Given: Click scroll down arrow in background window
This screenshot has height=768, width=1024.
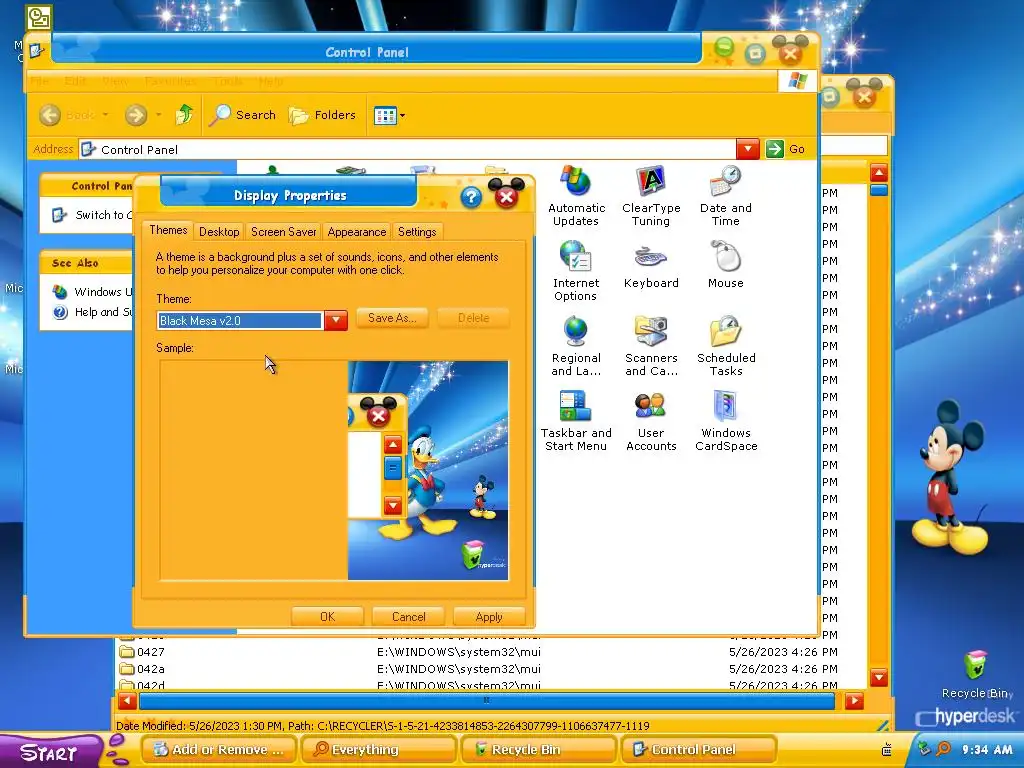Looking at the screenshot, I should (x=879, y=677).
